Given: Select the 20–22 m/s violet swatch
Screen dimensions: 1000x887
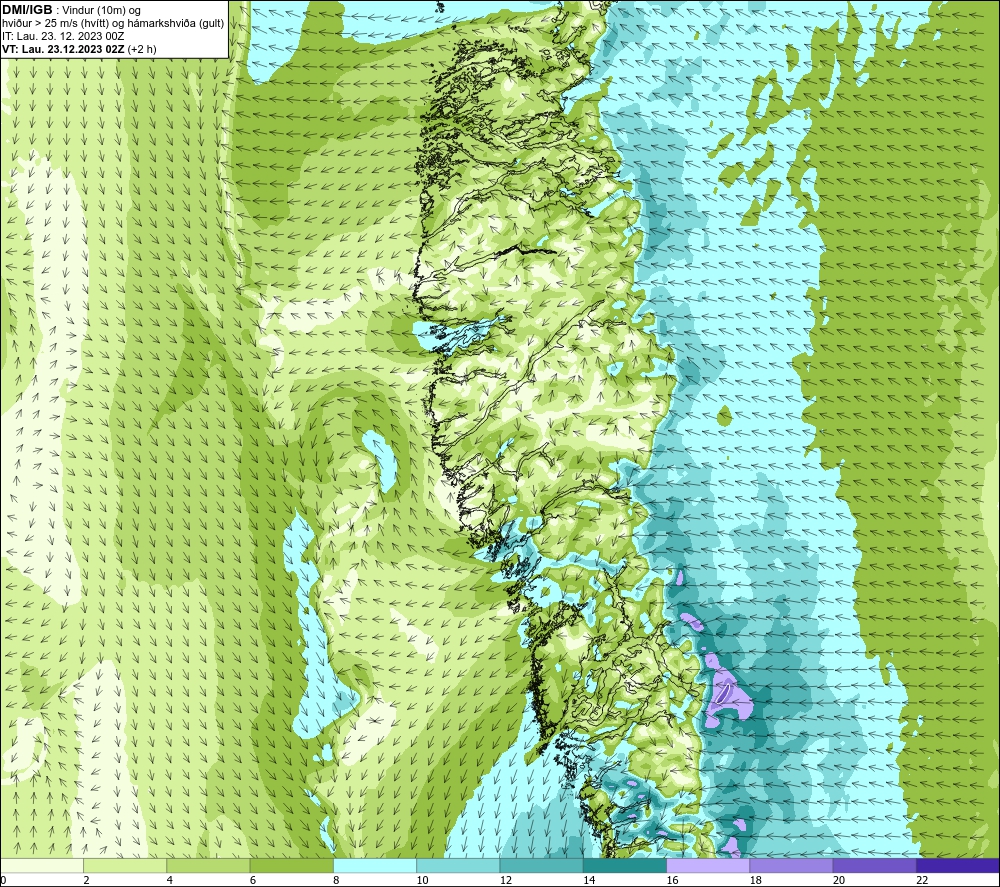Looking at the screenshot, I should tap(875, 865).
